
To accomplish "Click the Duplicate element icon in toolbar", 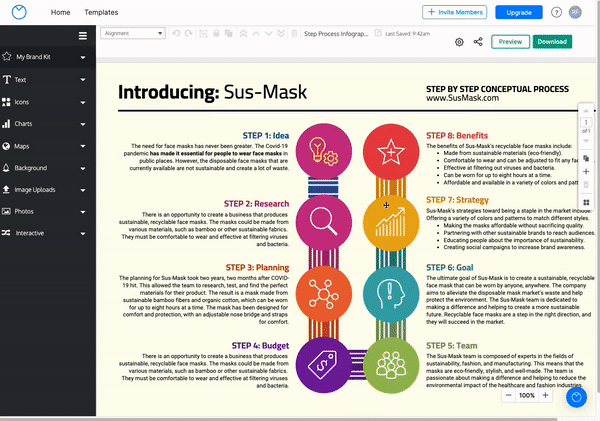I will point(229,34).
